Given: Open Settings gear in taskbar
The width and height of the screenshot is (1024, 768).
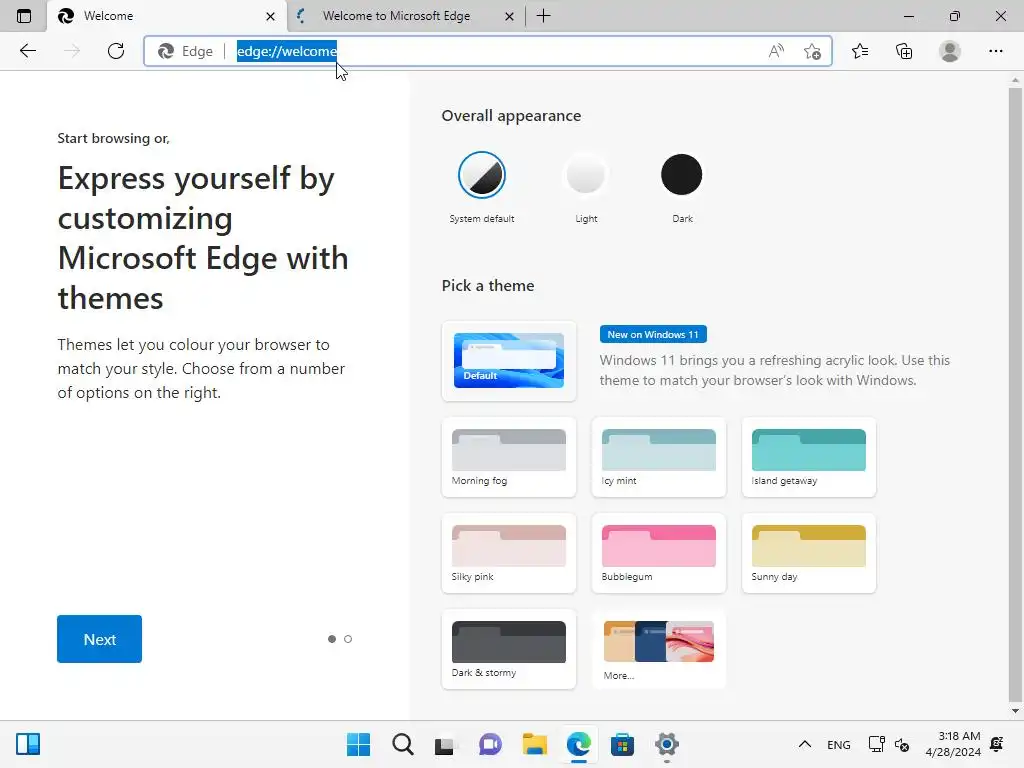Looking at the screenshot, I should coord(667,744).
